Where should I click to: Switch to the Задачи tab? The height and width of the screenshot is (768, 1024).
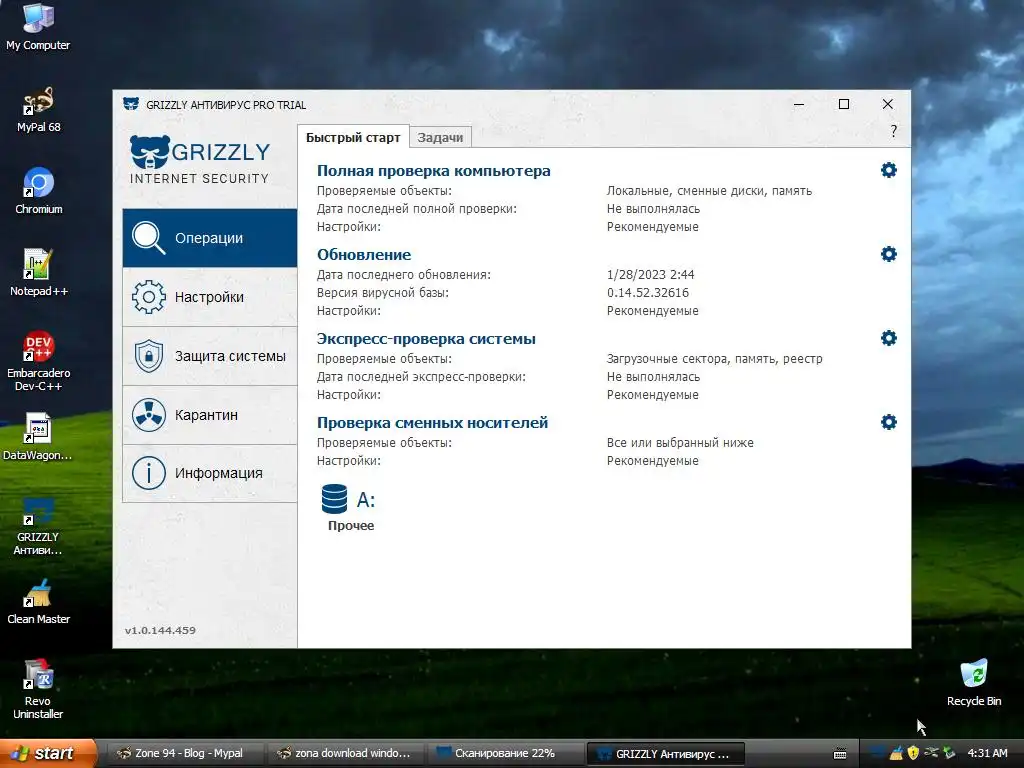(440, 137)
